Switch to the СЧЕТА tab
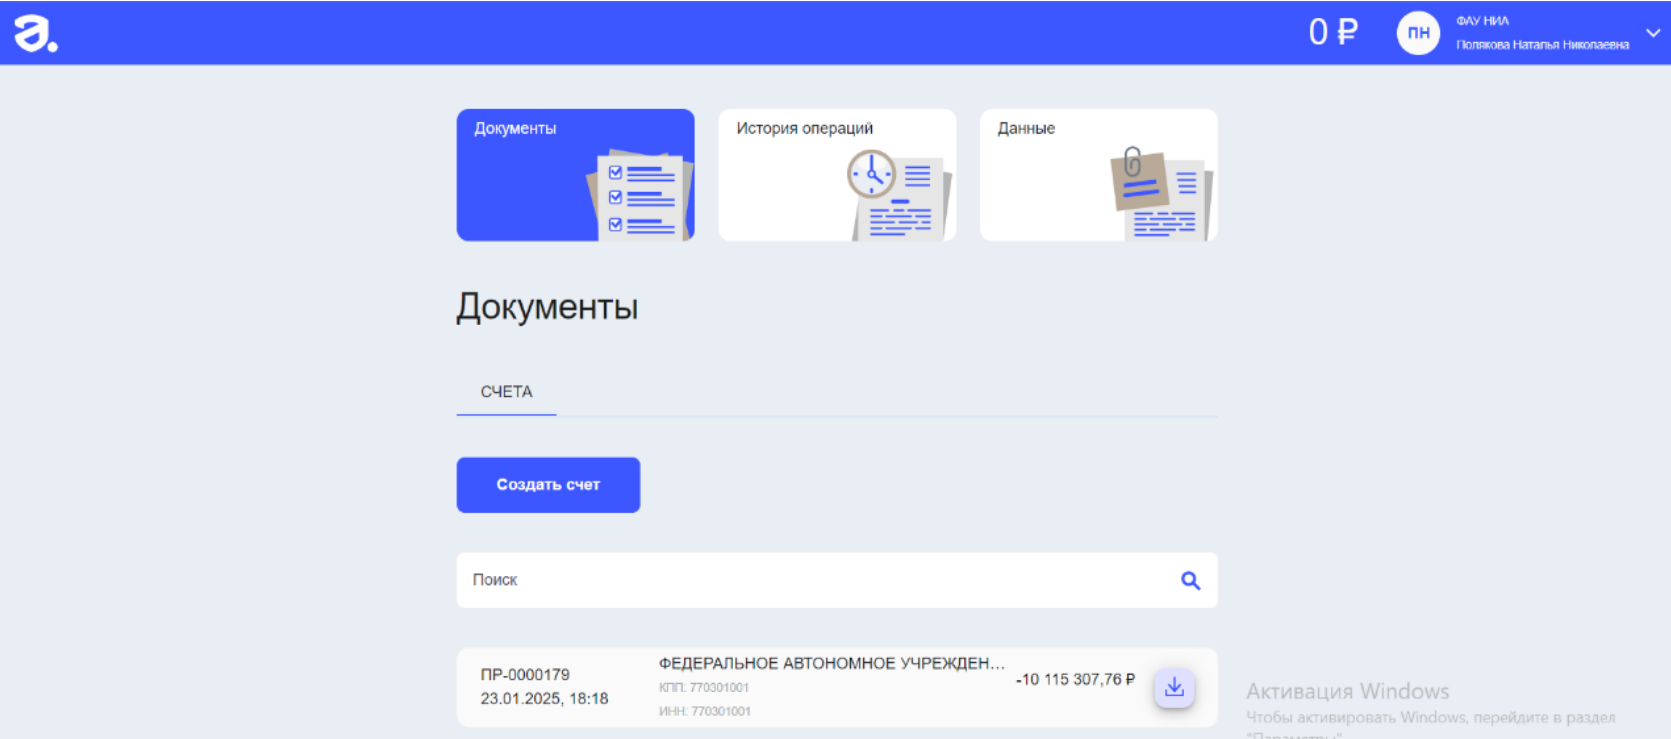 (506, 392)
